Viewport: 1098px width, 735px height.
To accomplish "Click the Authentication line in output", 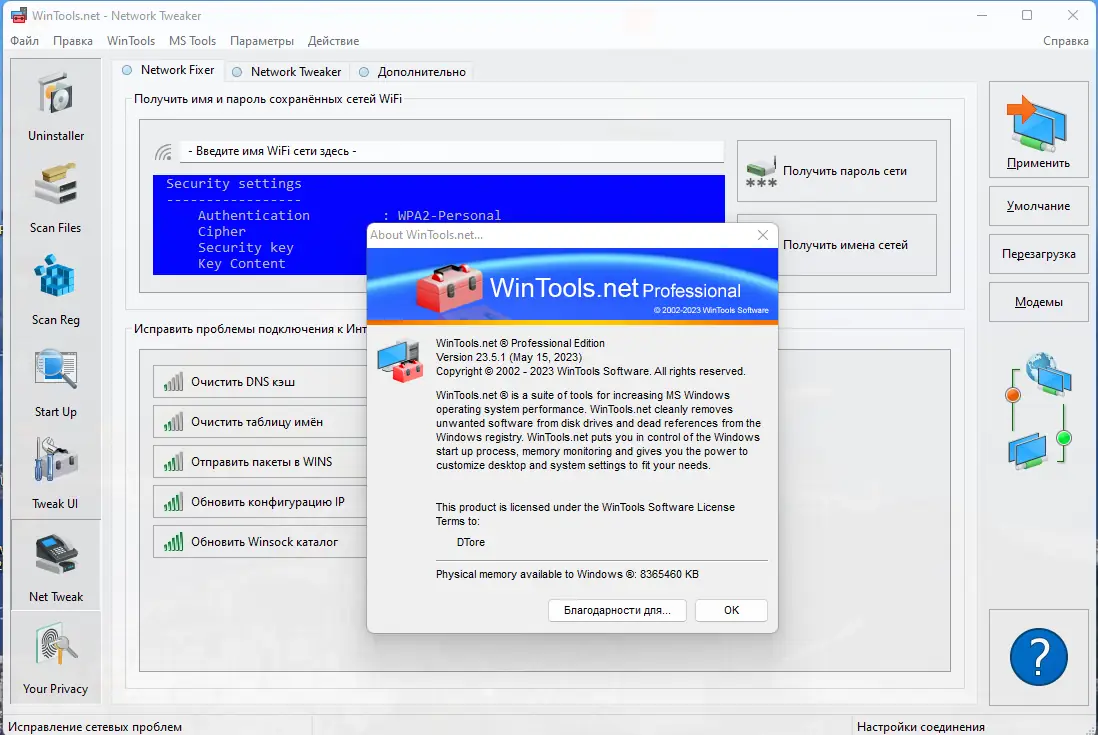I will (349, 216).
